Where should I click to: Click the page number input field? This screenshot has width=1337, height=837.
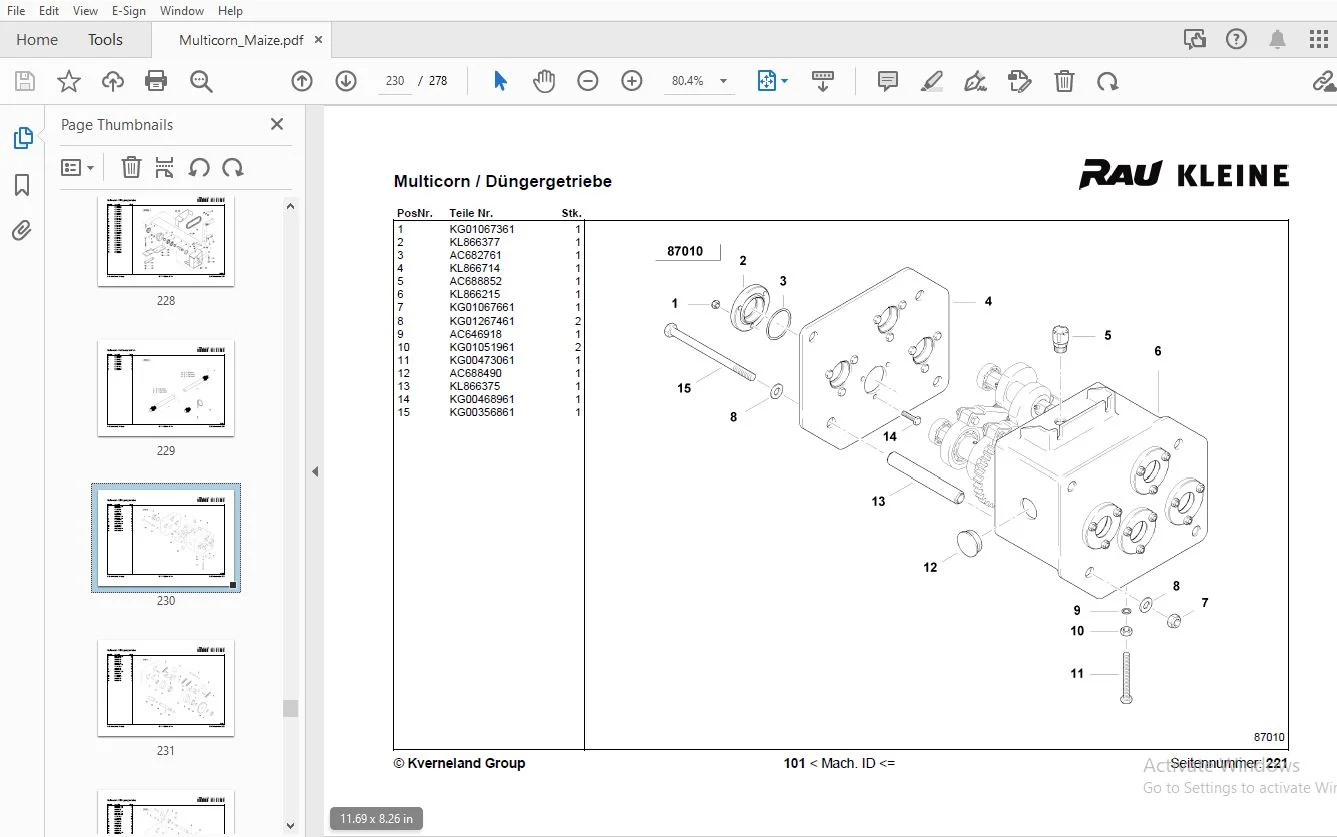tap(394, 81)
